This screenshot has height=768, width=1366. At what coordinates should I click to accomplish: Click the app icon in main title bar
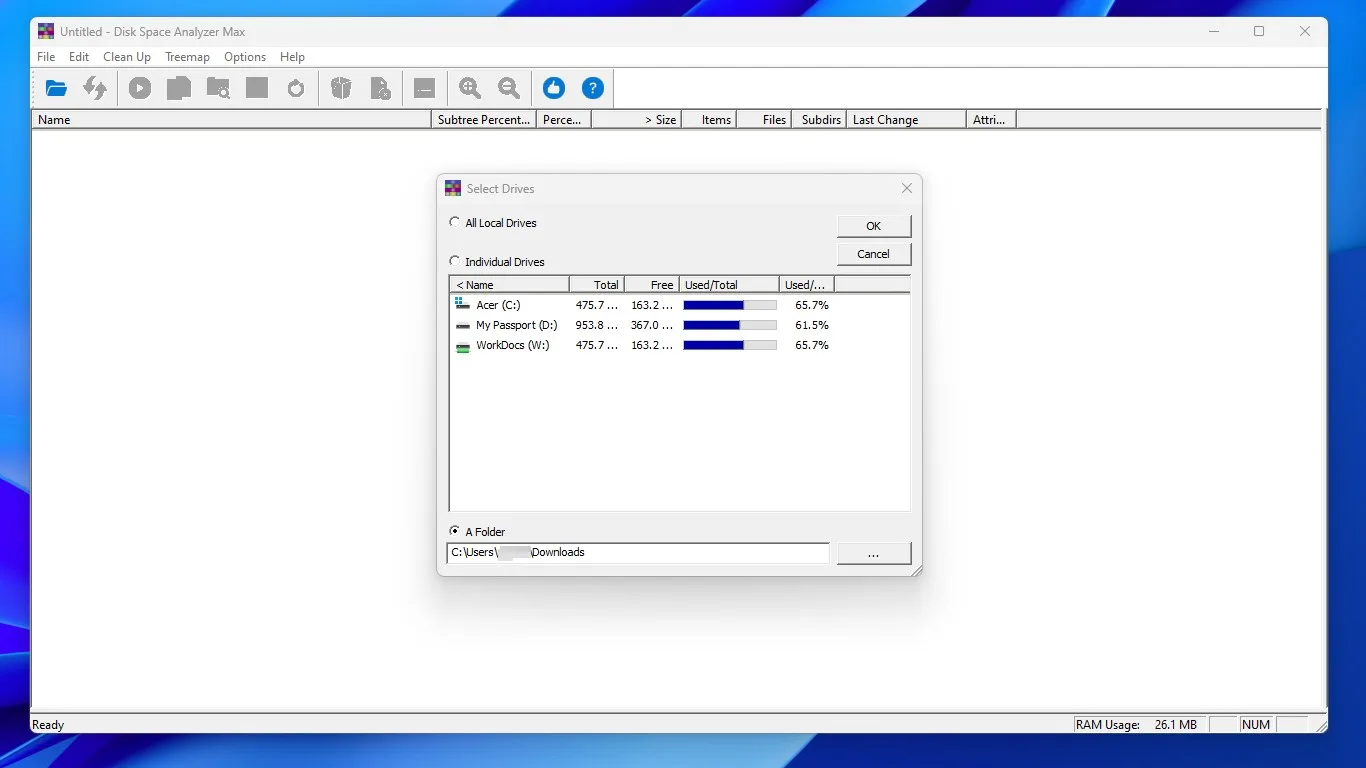pos(46,31)
